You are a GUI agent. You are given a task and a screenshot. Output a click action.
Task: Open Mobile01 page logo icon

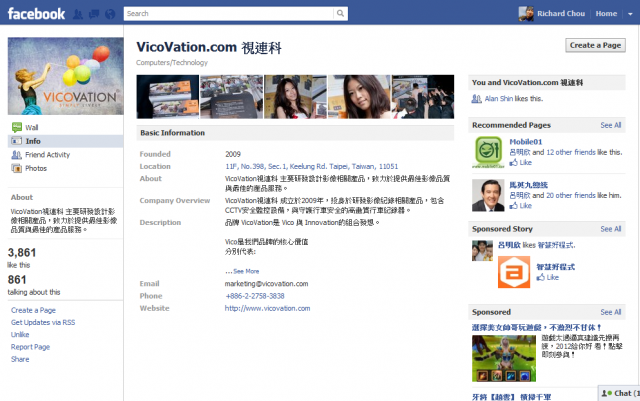coord(488,152)
